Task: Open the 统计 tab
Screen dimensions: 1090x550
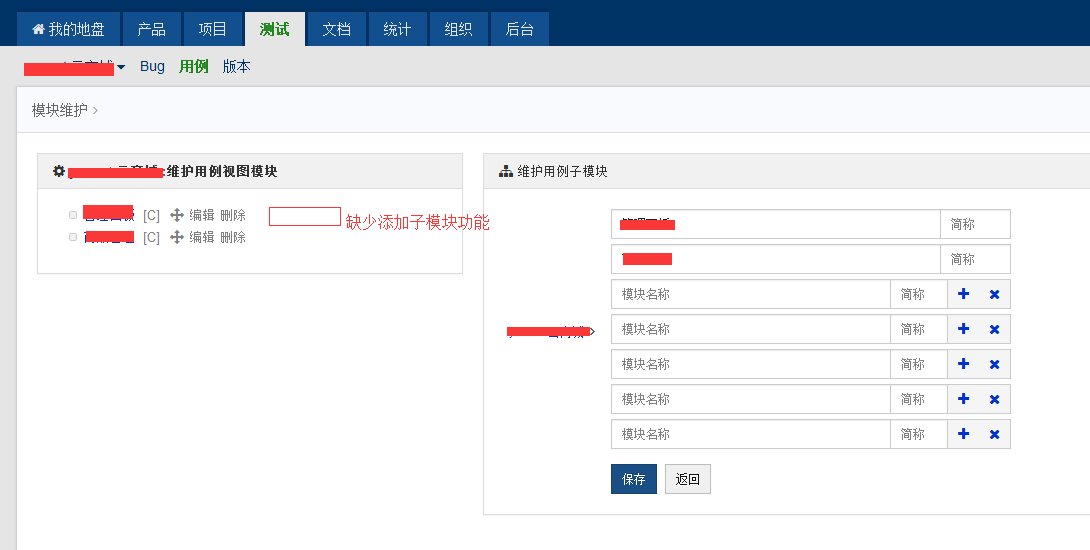Action: pyautogui.click(x=397, y=29)
